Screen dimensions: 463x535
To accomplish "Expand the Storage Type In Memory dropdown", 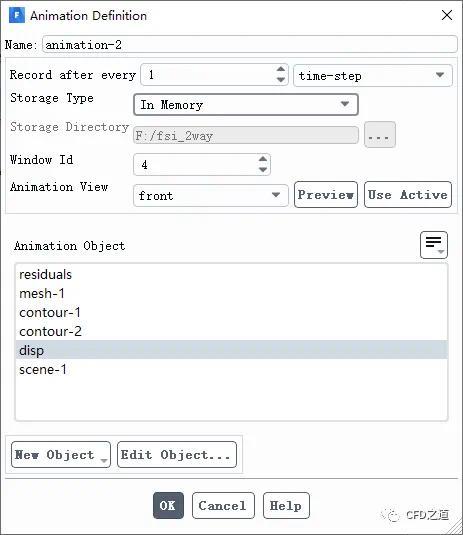I will click(x=246, y=104).
